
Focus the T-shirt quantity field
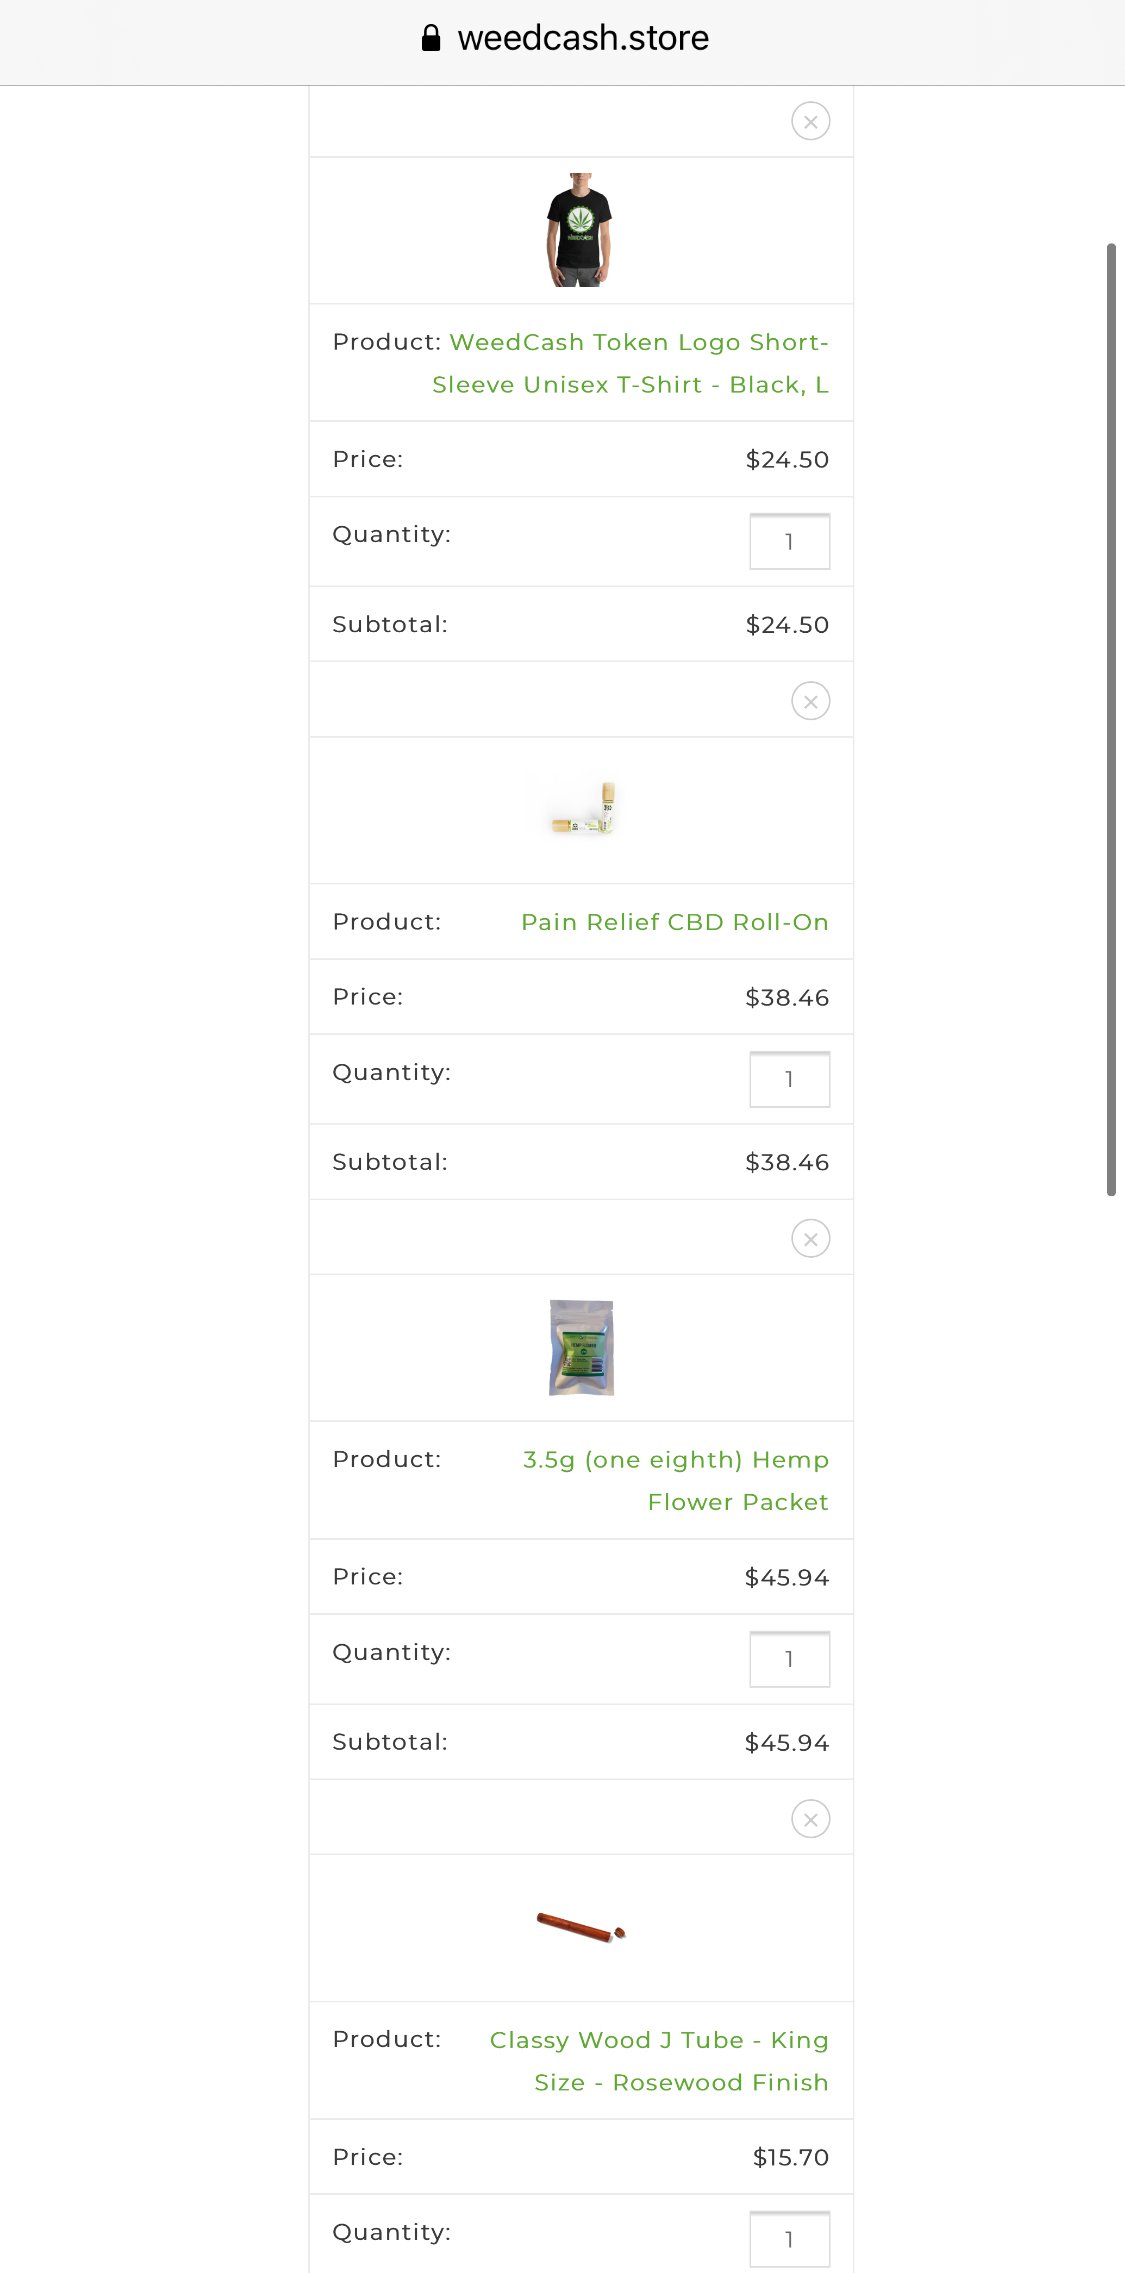pos(789,542)
